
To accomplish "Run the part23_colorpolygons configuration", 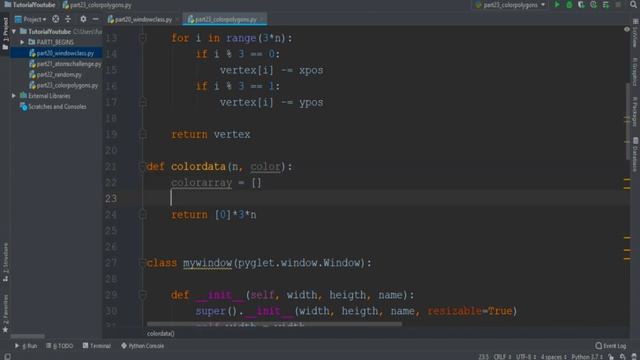I will point(557,5).
